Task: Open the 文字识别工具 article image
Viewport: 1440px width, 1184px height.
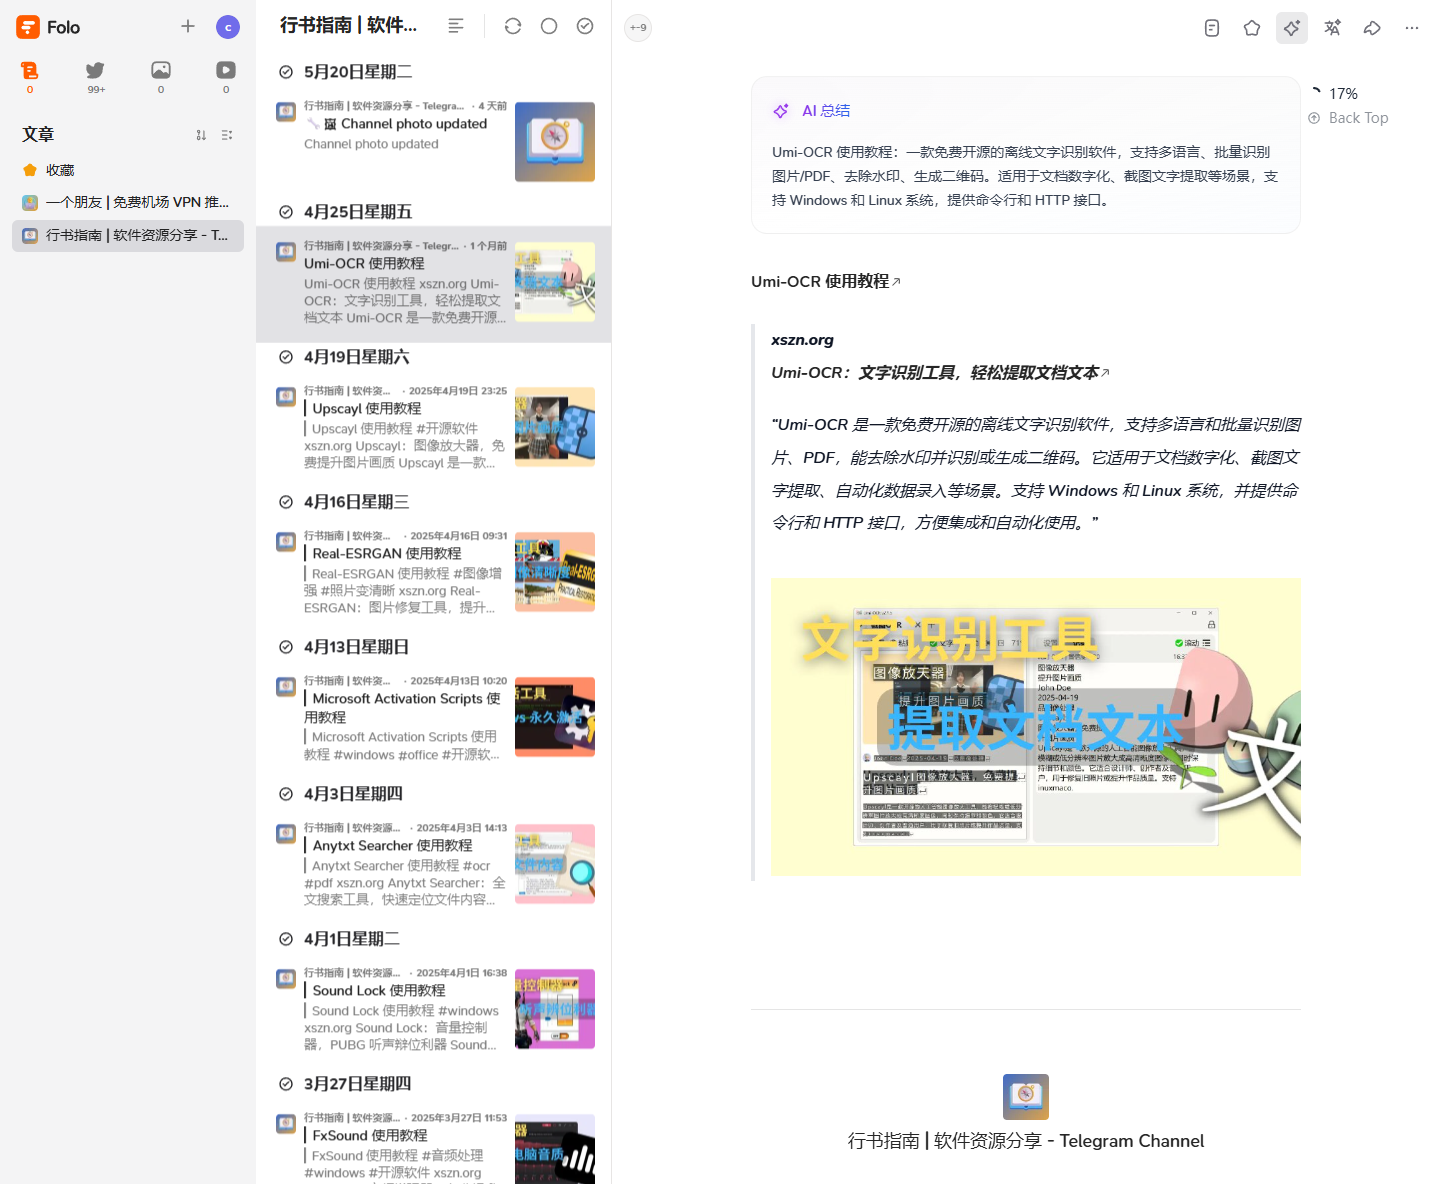Action: pyautogui.click(x=1036, y=727)
